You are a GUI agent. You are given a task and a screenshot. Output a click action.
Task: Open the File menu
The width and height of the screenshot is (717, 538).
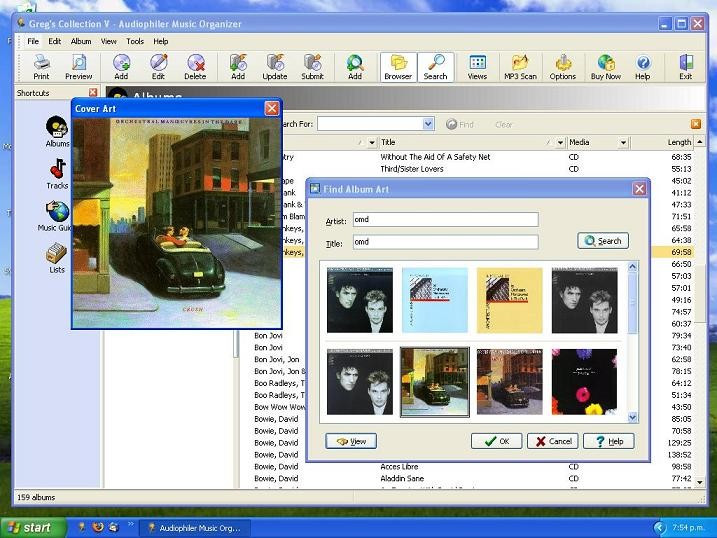pyautogui.click(x=33, y=41)
